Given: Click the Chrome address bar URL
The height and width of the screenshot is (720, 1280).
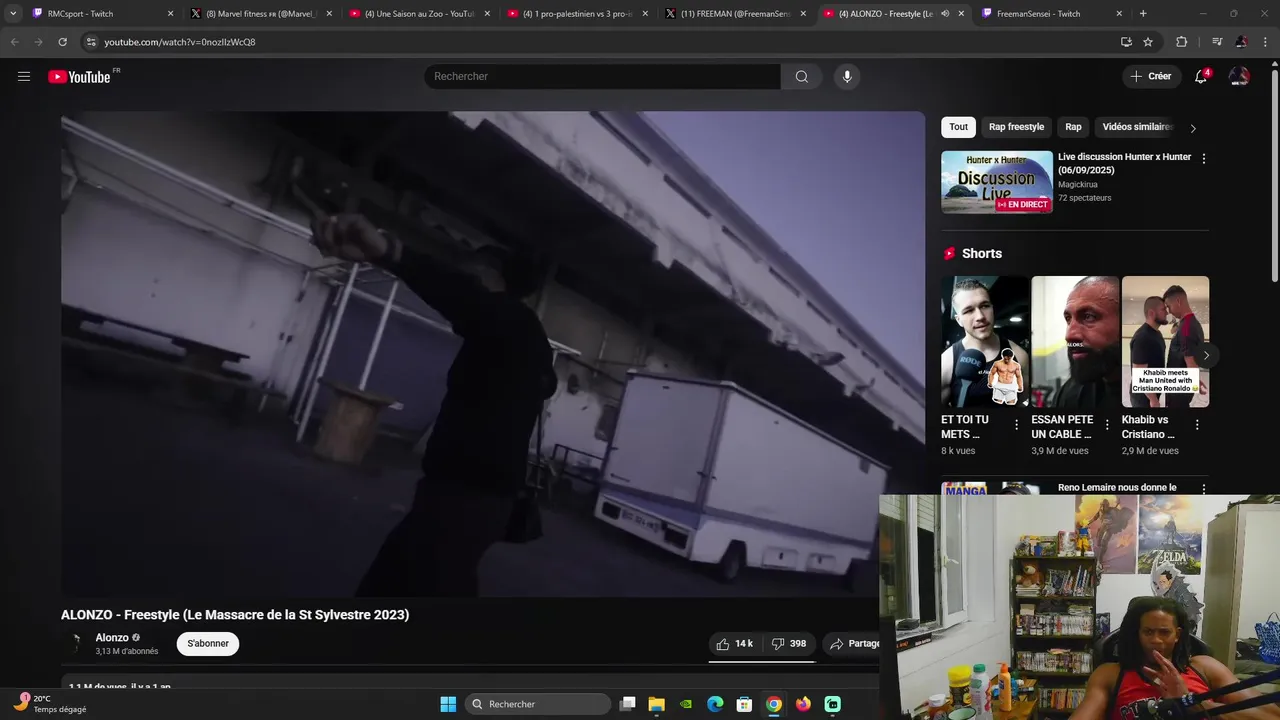Looking at the screenshot, I should (x=180, y=42).
